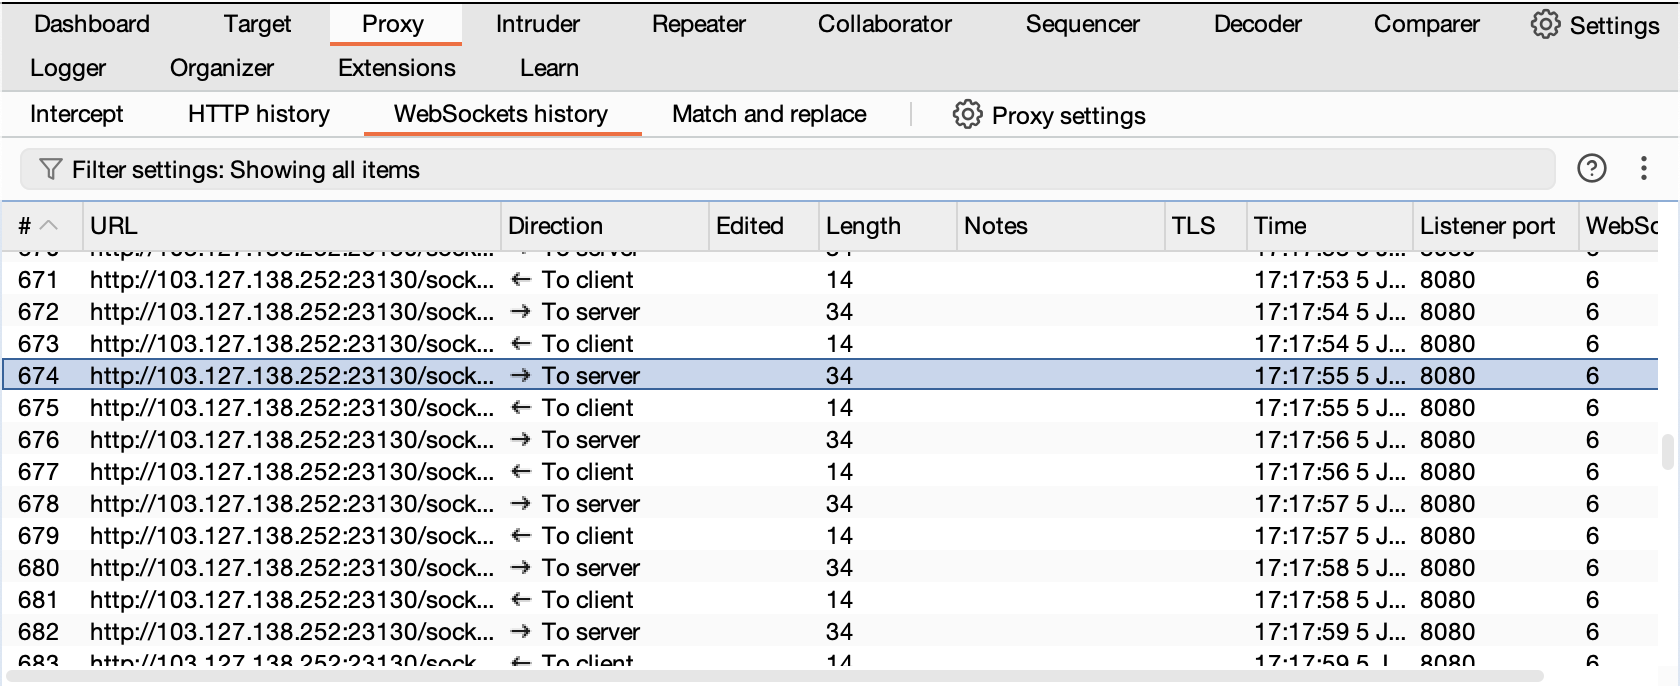The height and width of the screenshot is (686, 1680).
Task: Switch to the HTTP history tab
Action: [258, 114]
